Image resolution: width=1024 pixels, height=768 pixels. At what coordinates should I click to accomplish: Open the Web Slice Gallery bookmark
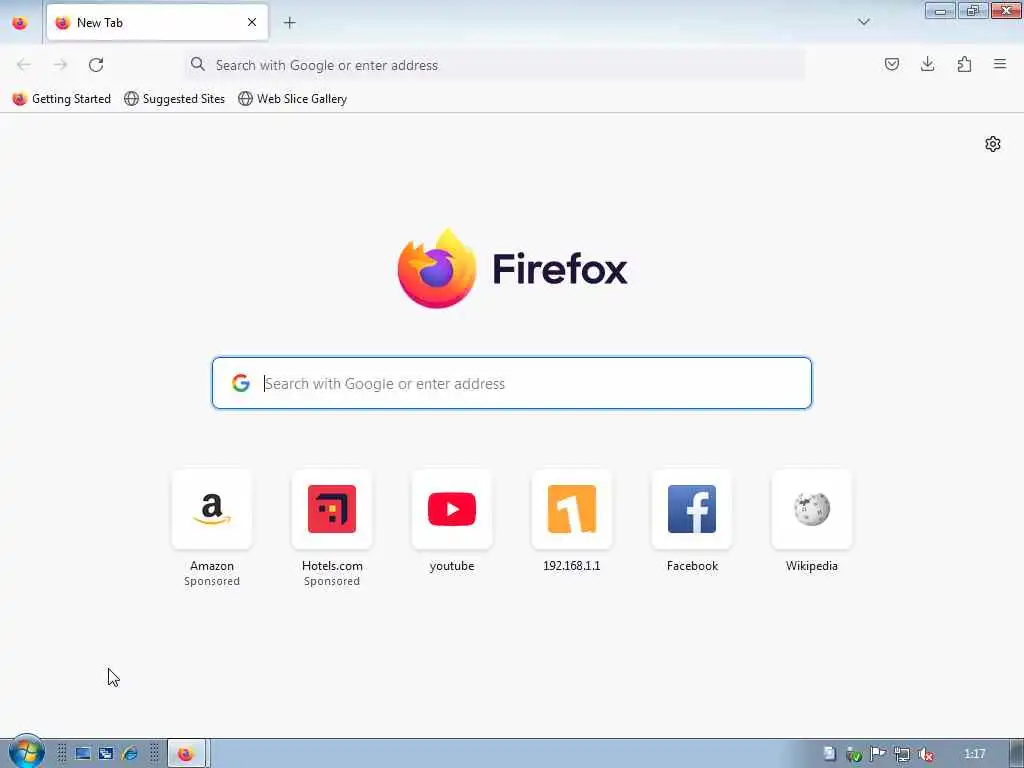click(x=293, y=99)
